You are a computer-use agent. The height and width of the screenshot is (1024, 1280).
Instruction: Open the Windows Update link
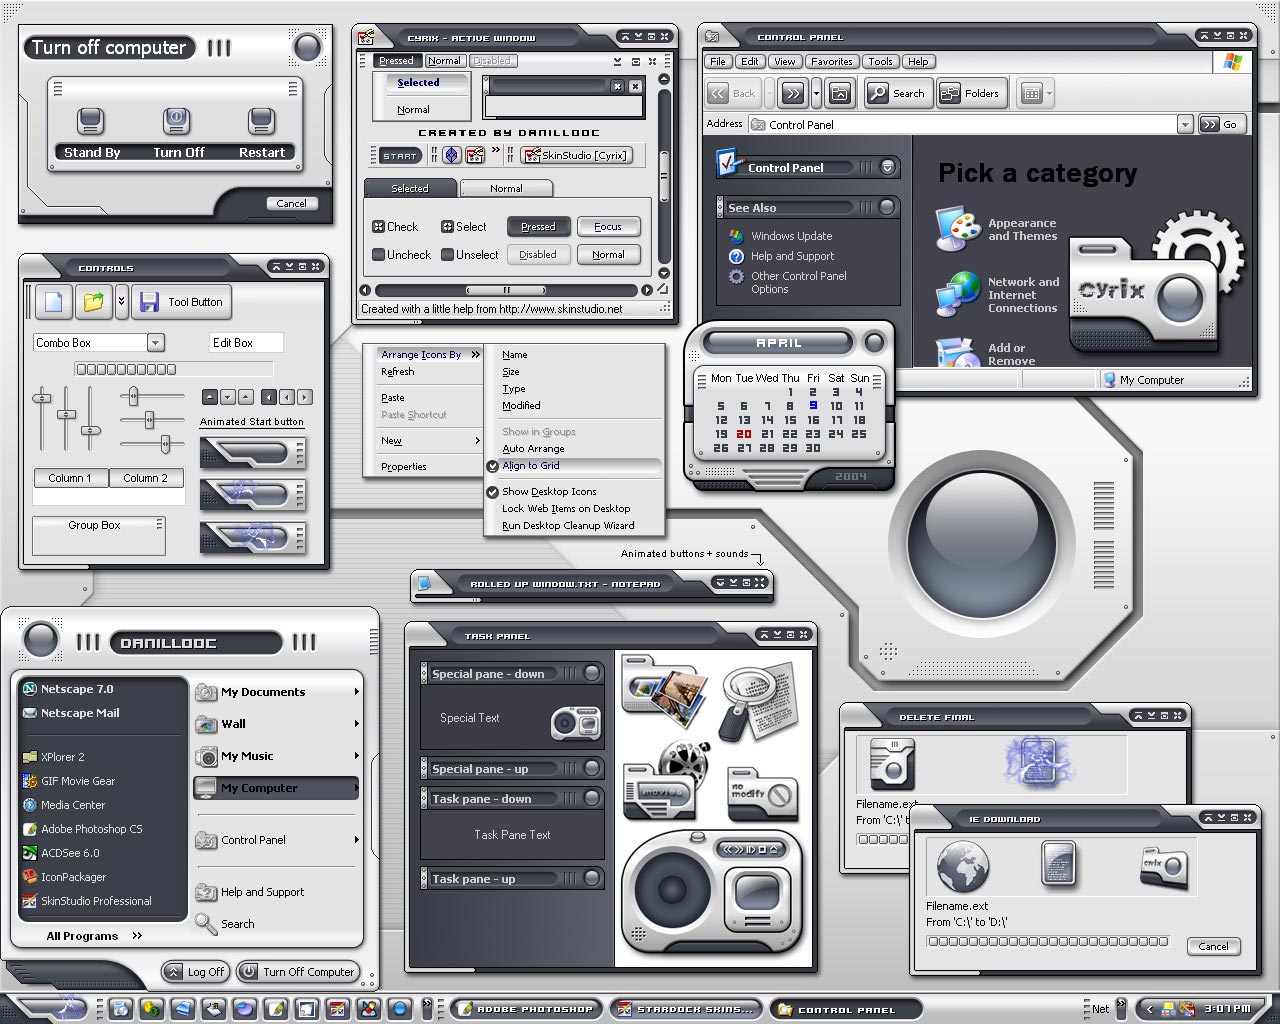point(791,236)
